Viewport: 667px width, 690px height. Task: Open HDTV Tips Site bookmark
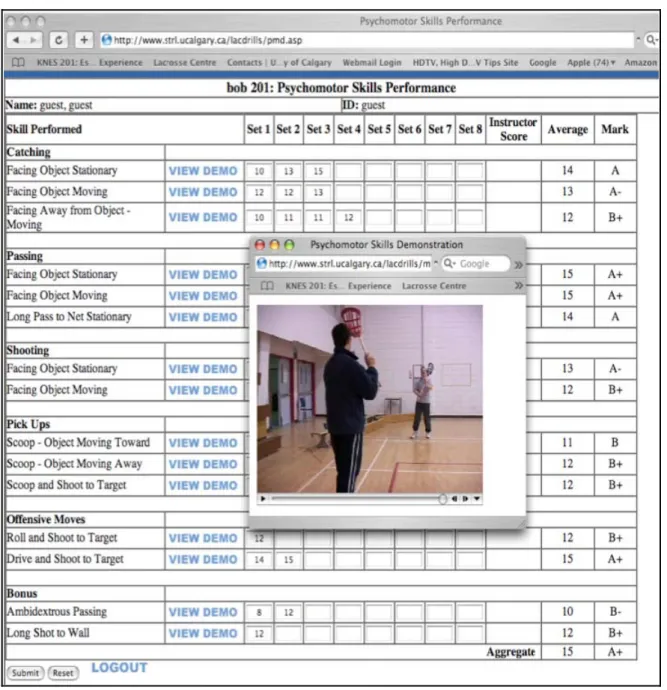[x=465, y=62]
